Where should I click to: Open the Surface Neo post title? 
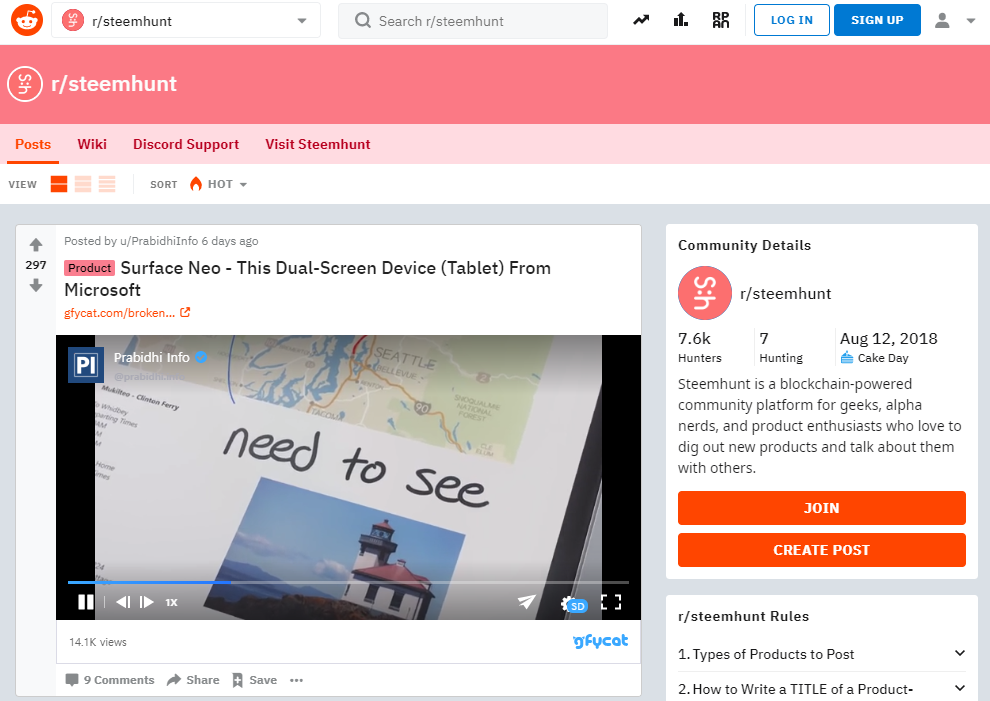(x=307, y=279)
